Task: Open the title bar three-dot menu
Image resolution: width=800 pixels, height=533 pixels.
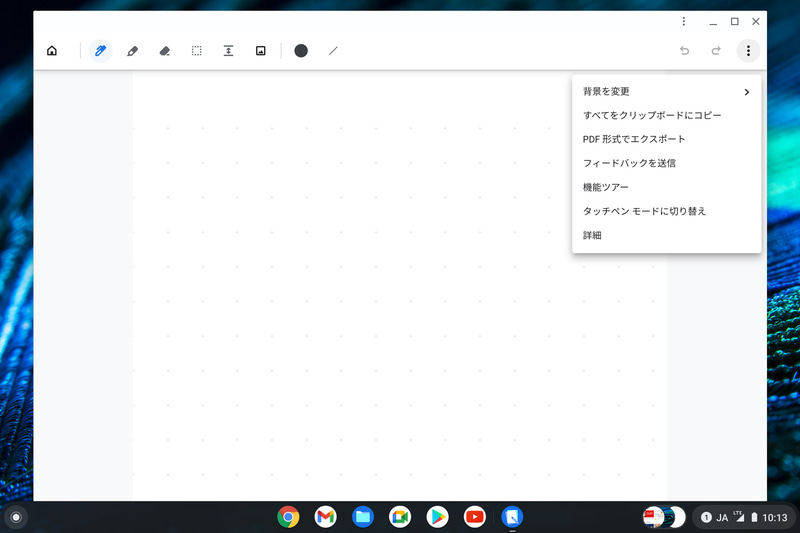Action: point(684,21)
